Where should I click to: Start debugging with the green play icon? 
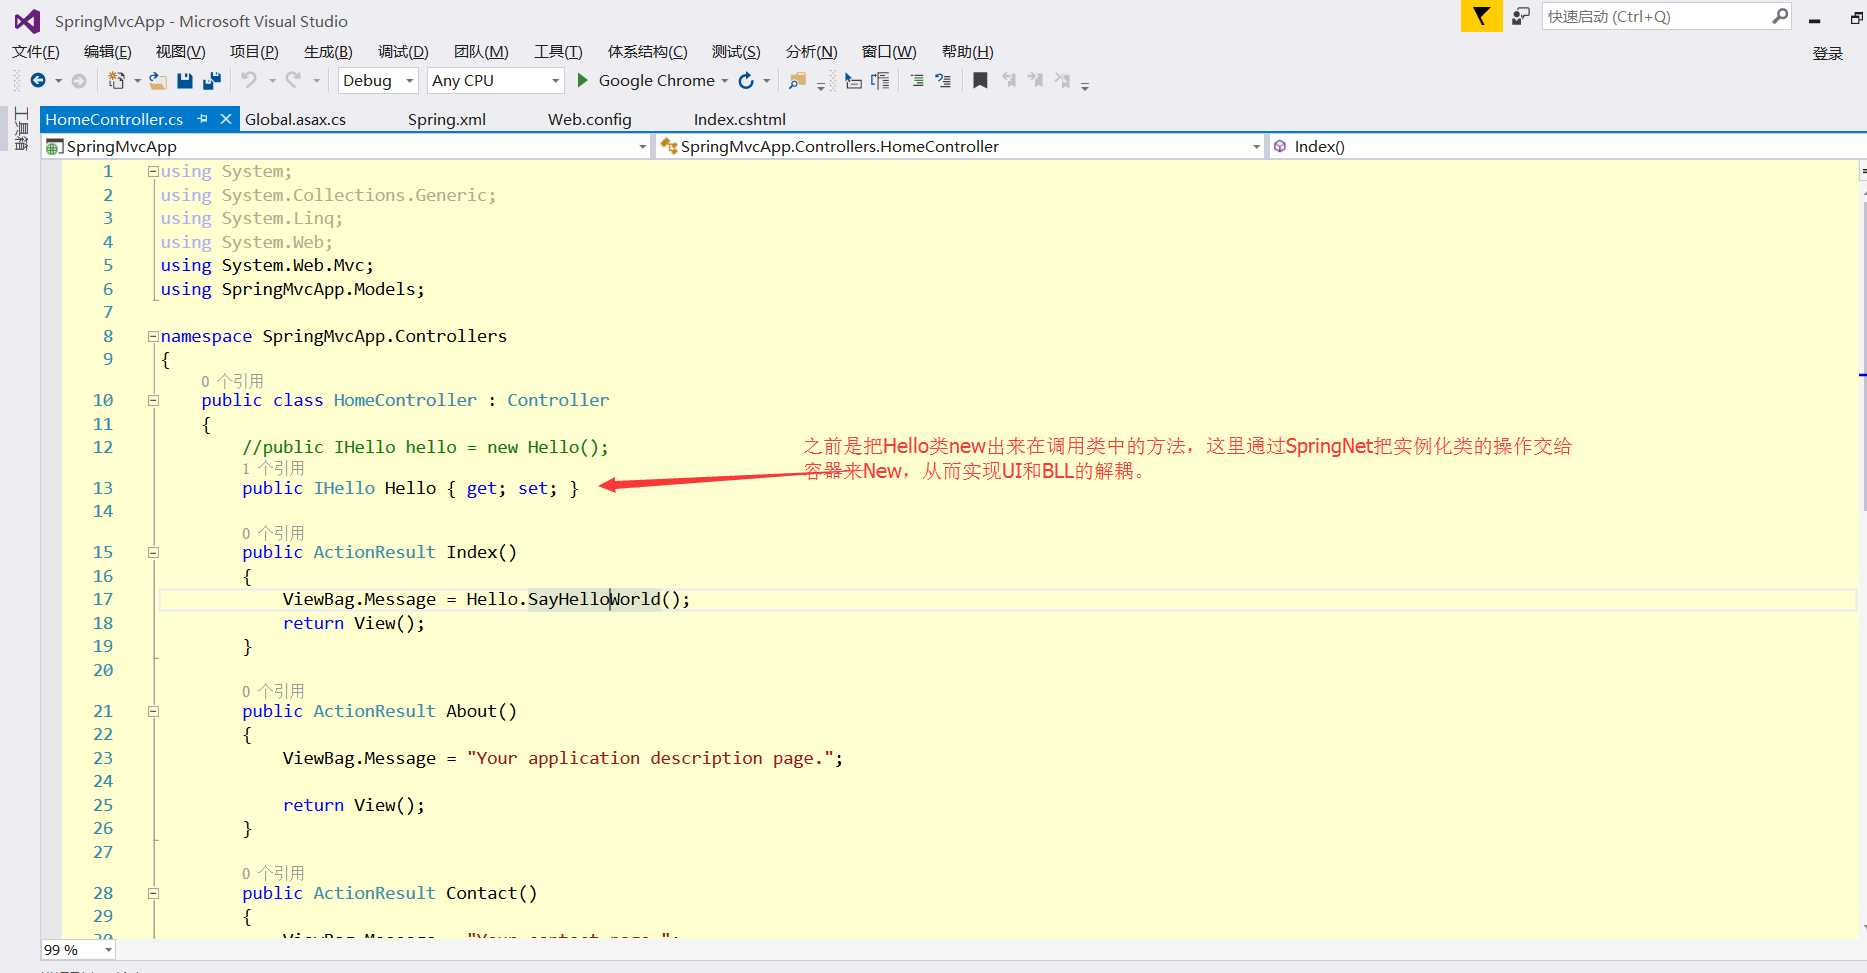click(582, 80)
